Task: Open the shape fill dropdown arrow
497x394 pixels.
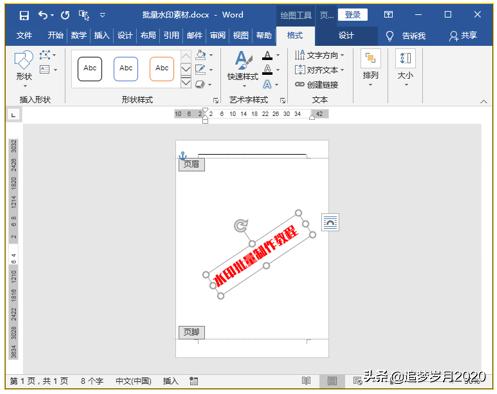Action: 211,55
